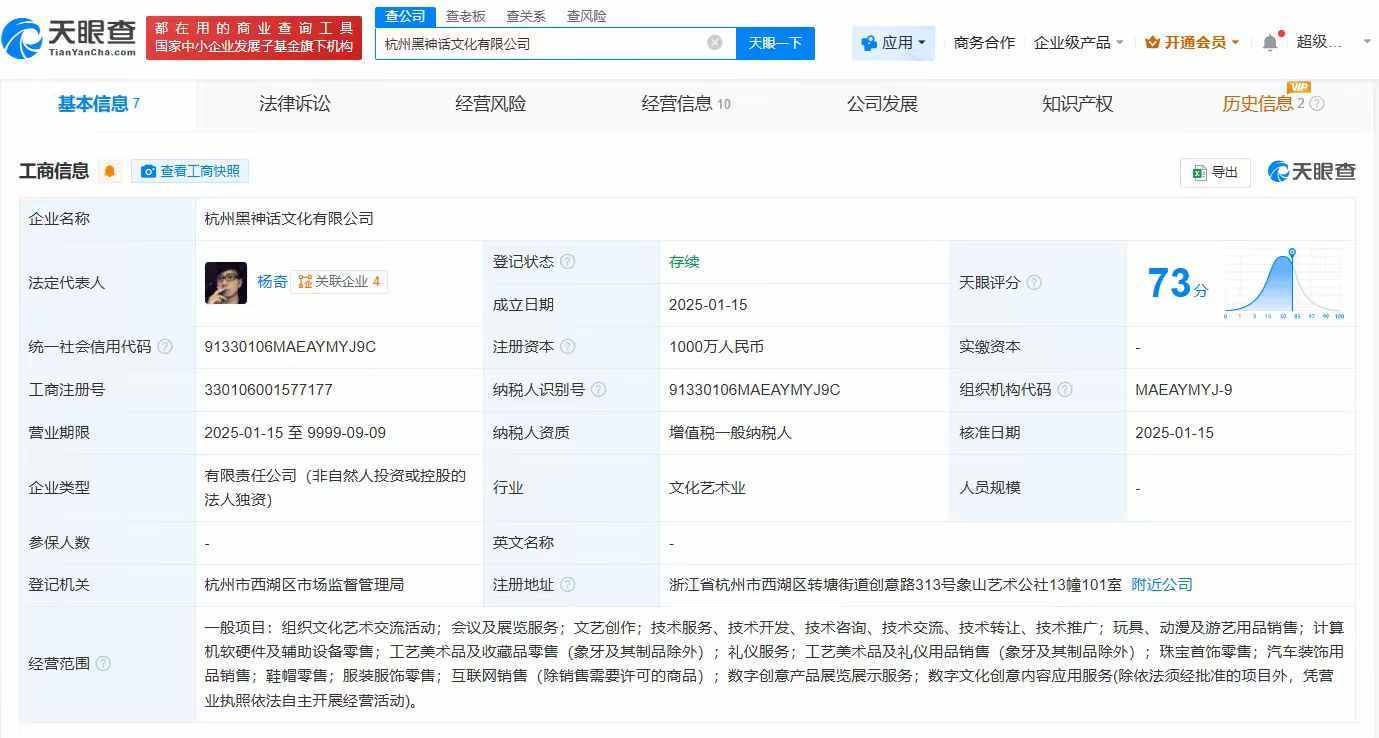1379x738 pixels.
Task: Expand the 应用 dropdown menu
Action: (894, 43)
